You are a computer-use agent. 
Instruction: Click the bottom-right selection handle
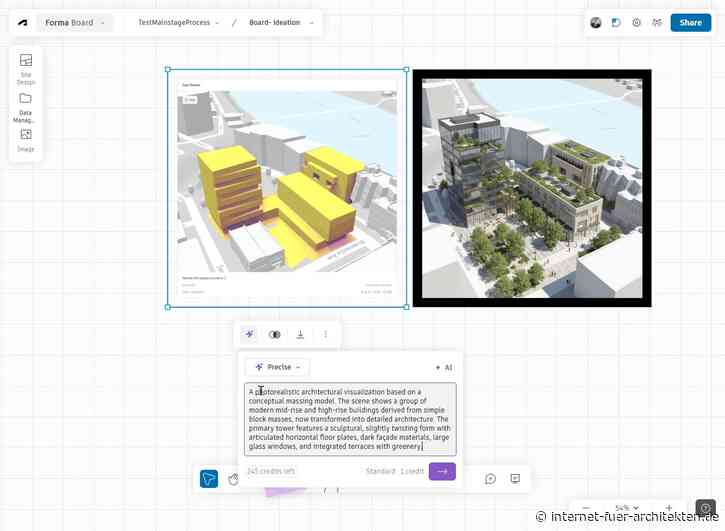[x=406, y=307]
